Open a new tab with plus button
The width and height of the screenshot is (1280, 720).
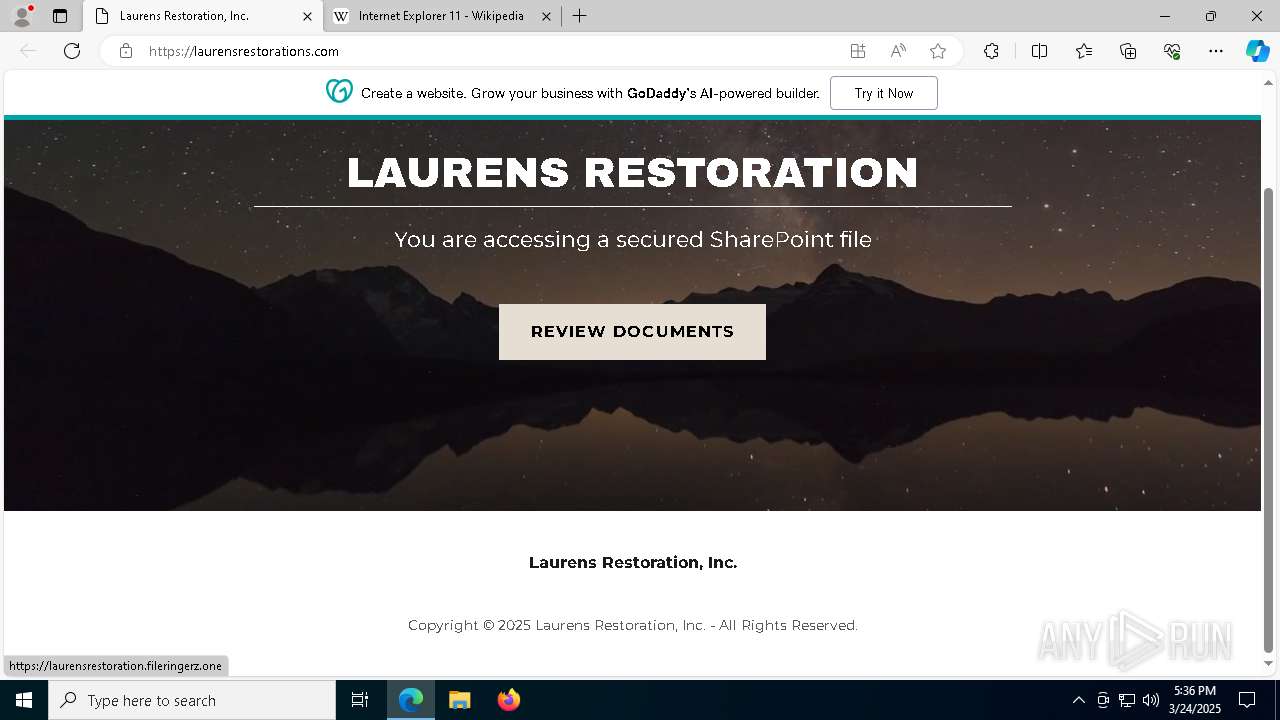(x=580, y=16)
